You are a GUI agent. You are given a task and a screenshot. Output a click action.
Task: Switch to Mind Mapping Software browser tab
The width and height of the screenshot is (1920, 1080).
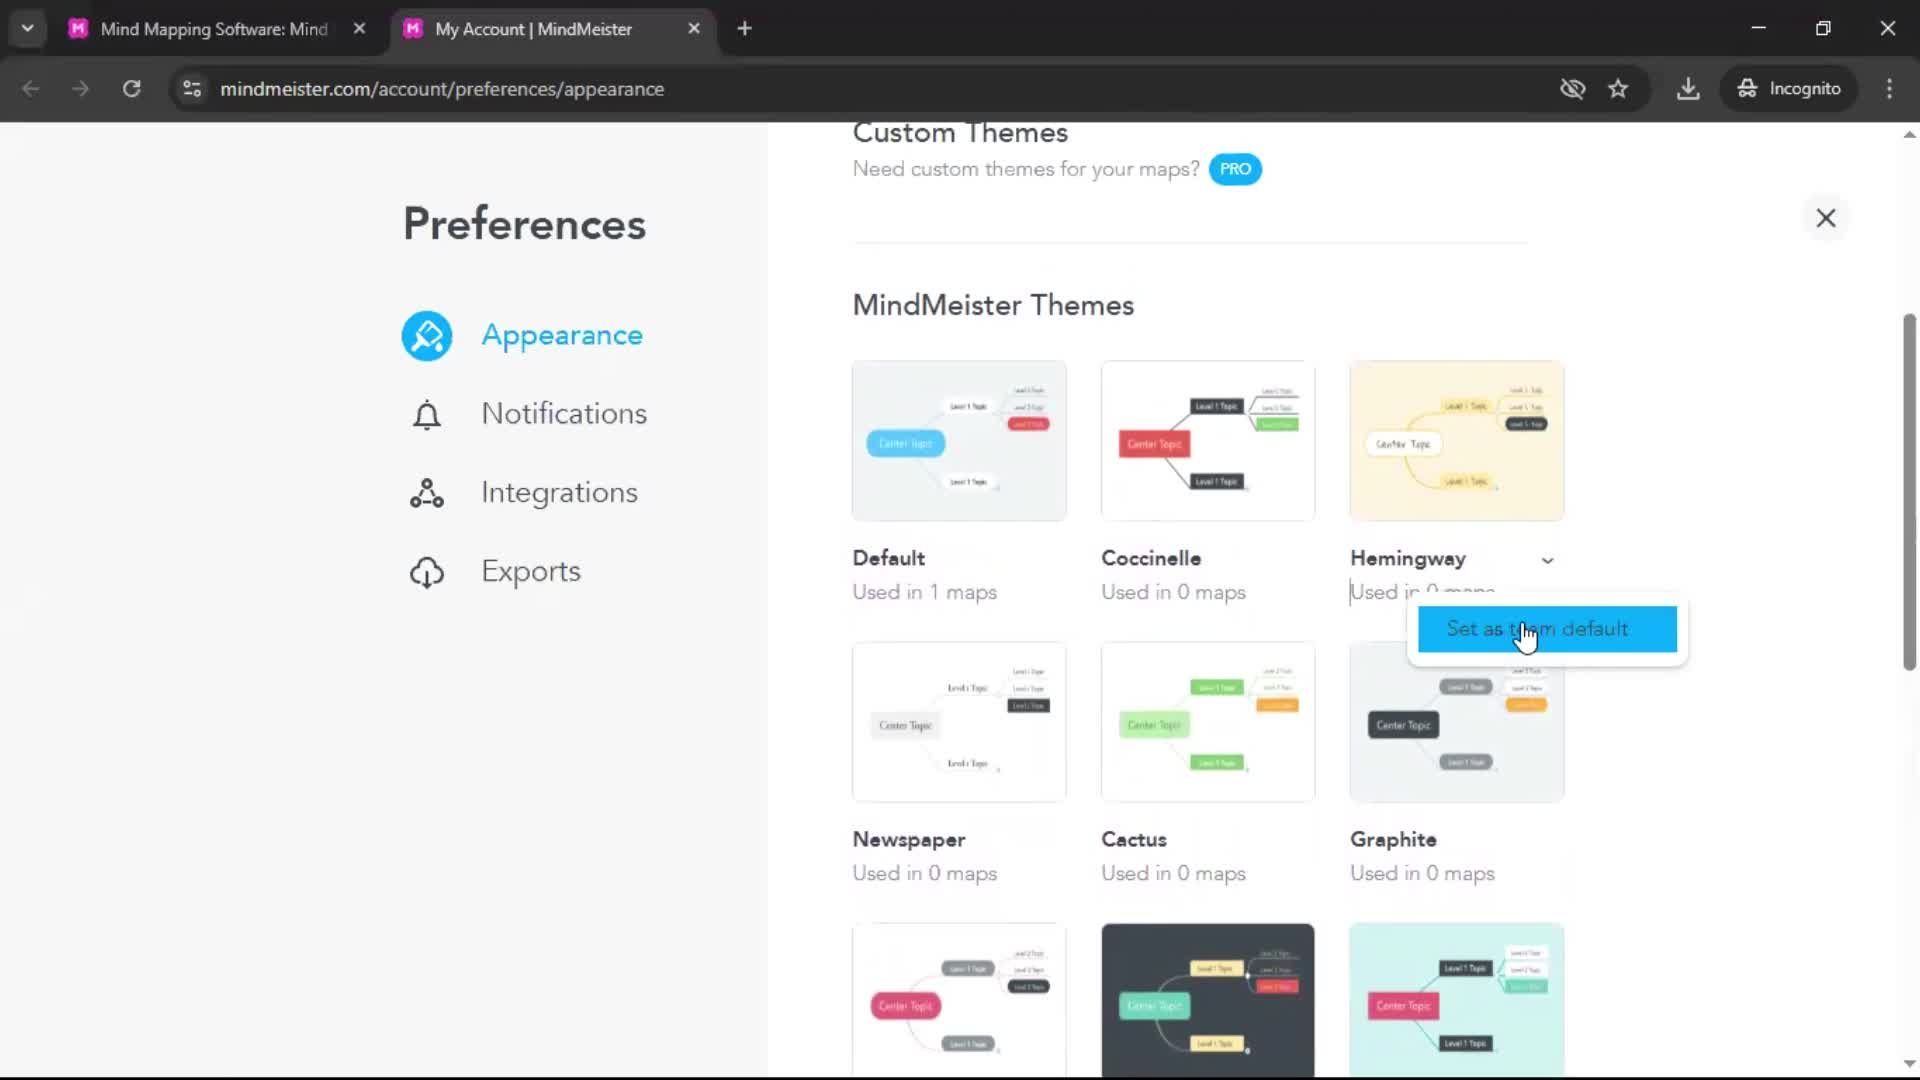[214, 29]
